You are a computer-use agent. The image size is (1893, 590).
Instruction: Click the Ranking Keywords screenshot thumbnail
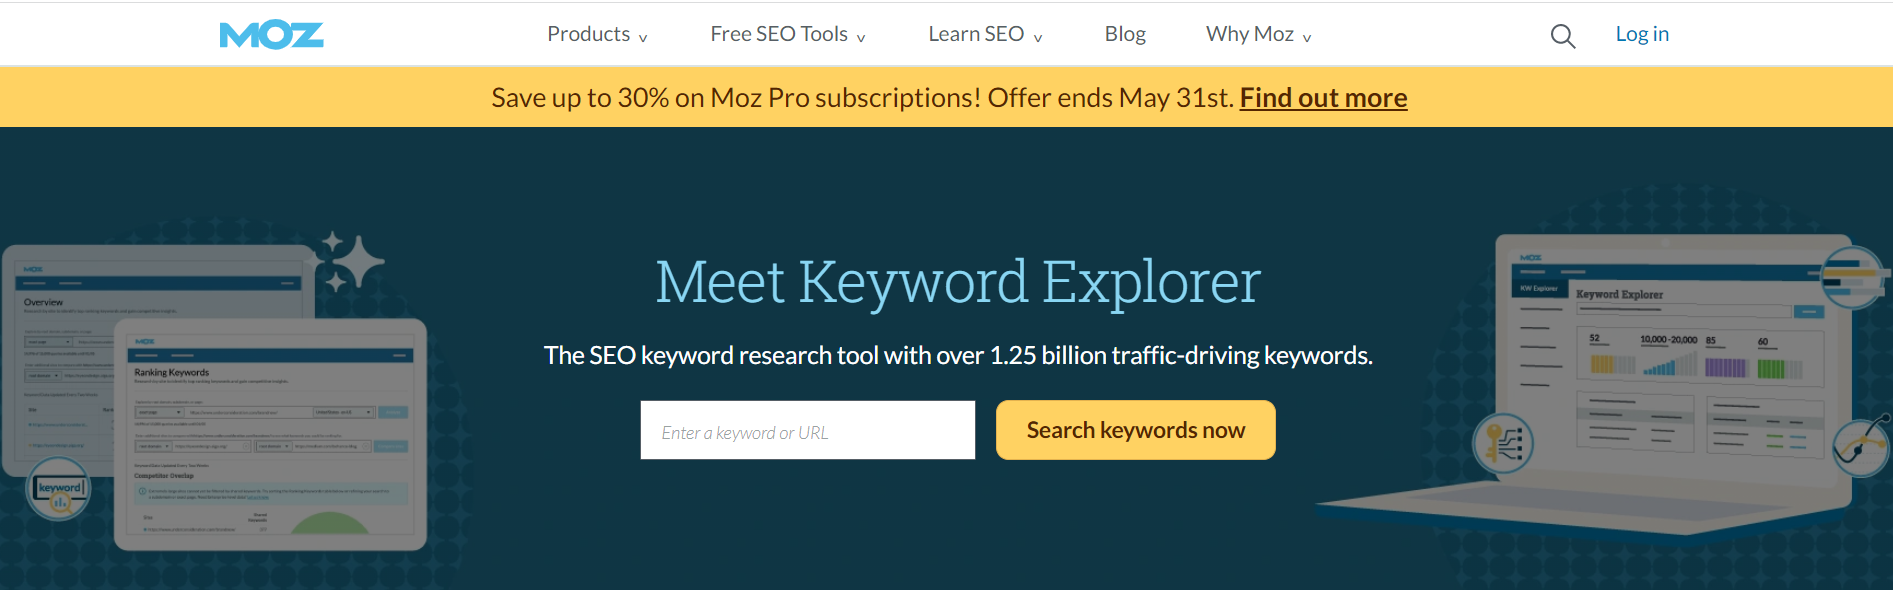[x=271, y=435]
